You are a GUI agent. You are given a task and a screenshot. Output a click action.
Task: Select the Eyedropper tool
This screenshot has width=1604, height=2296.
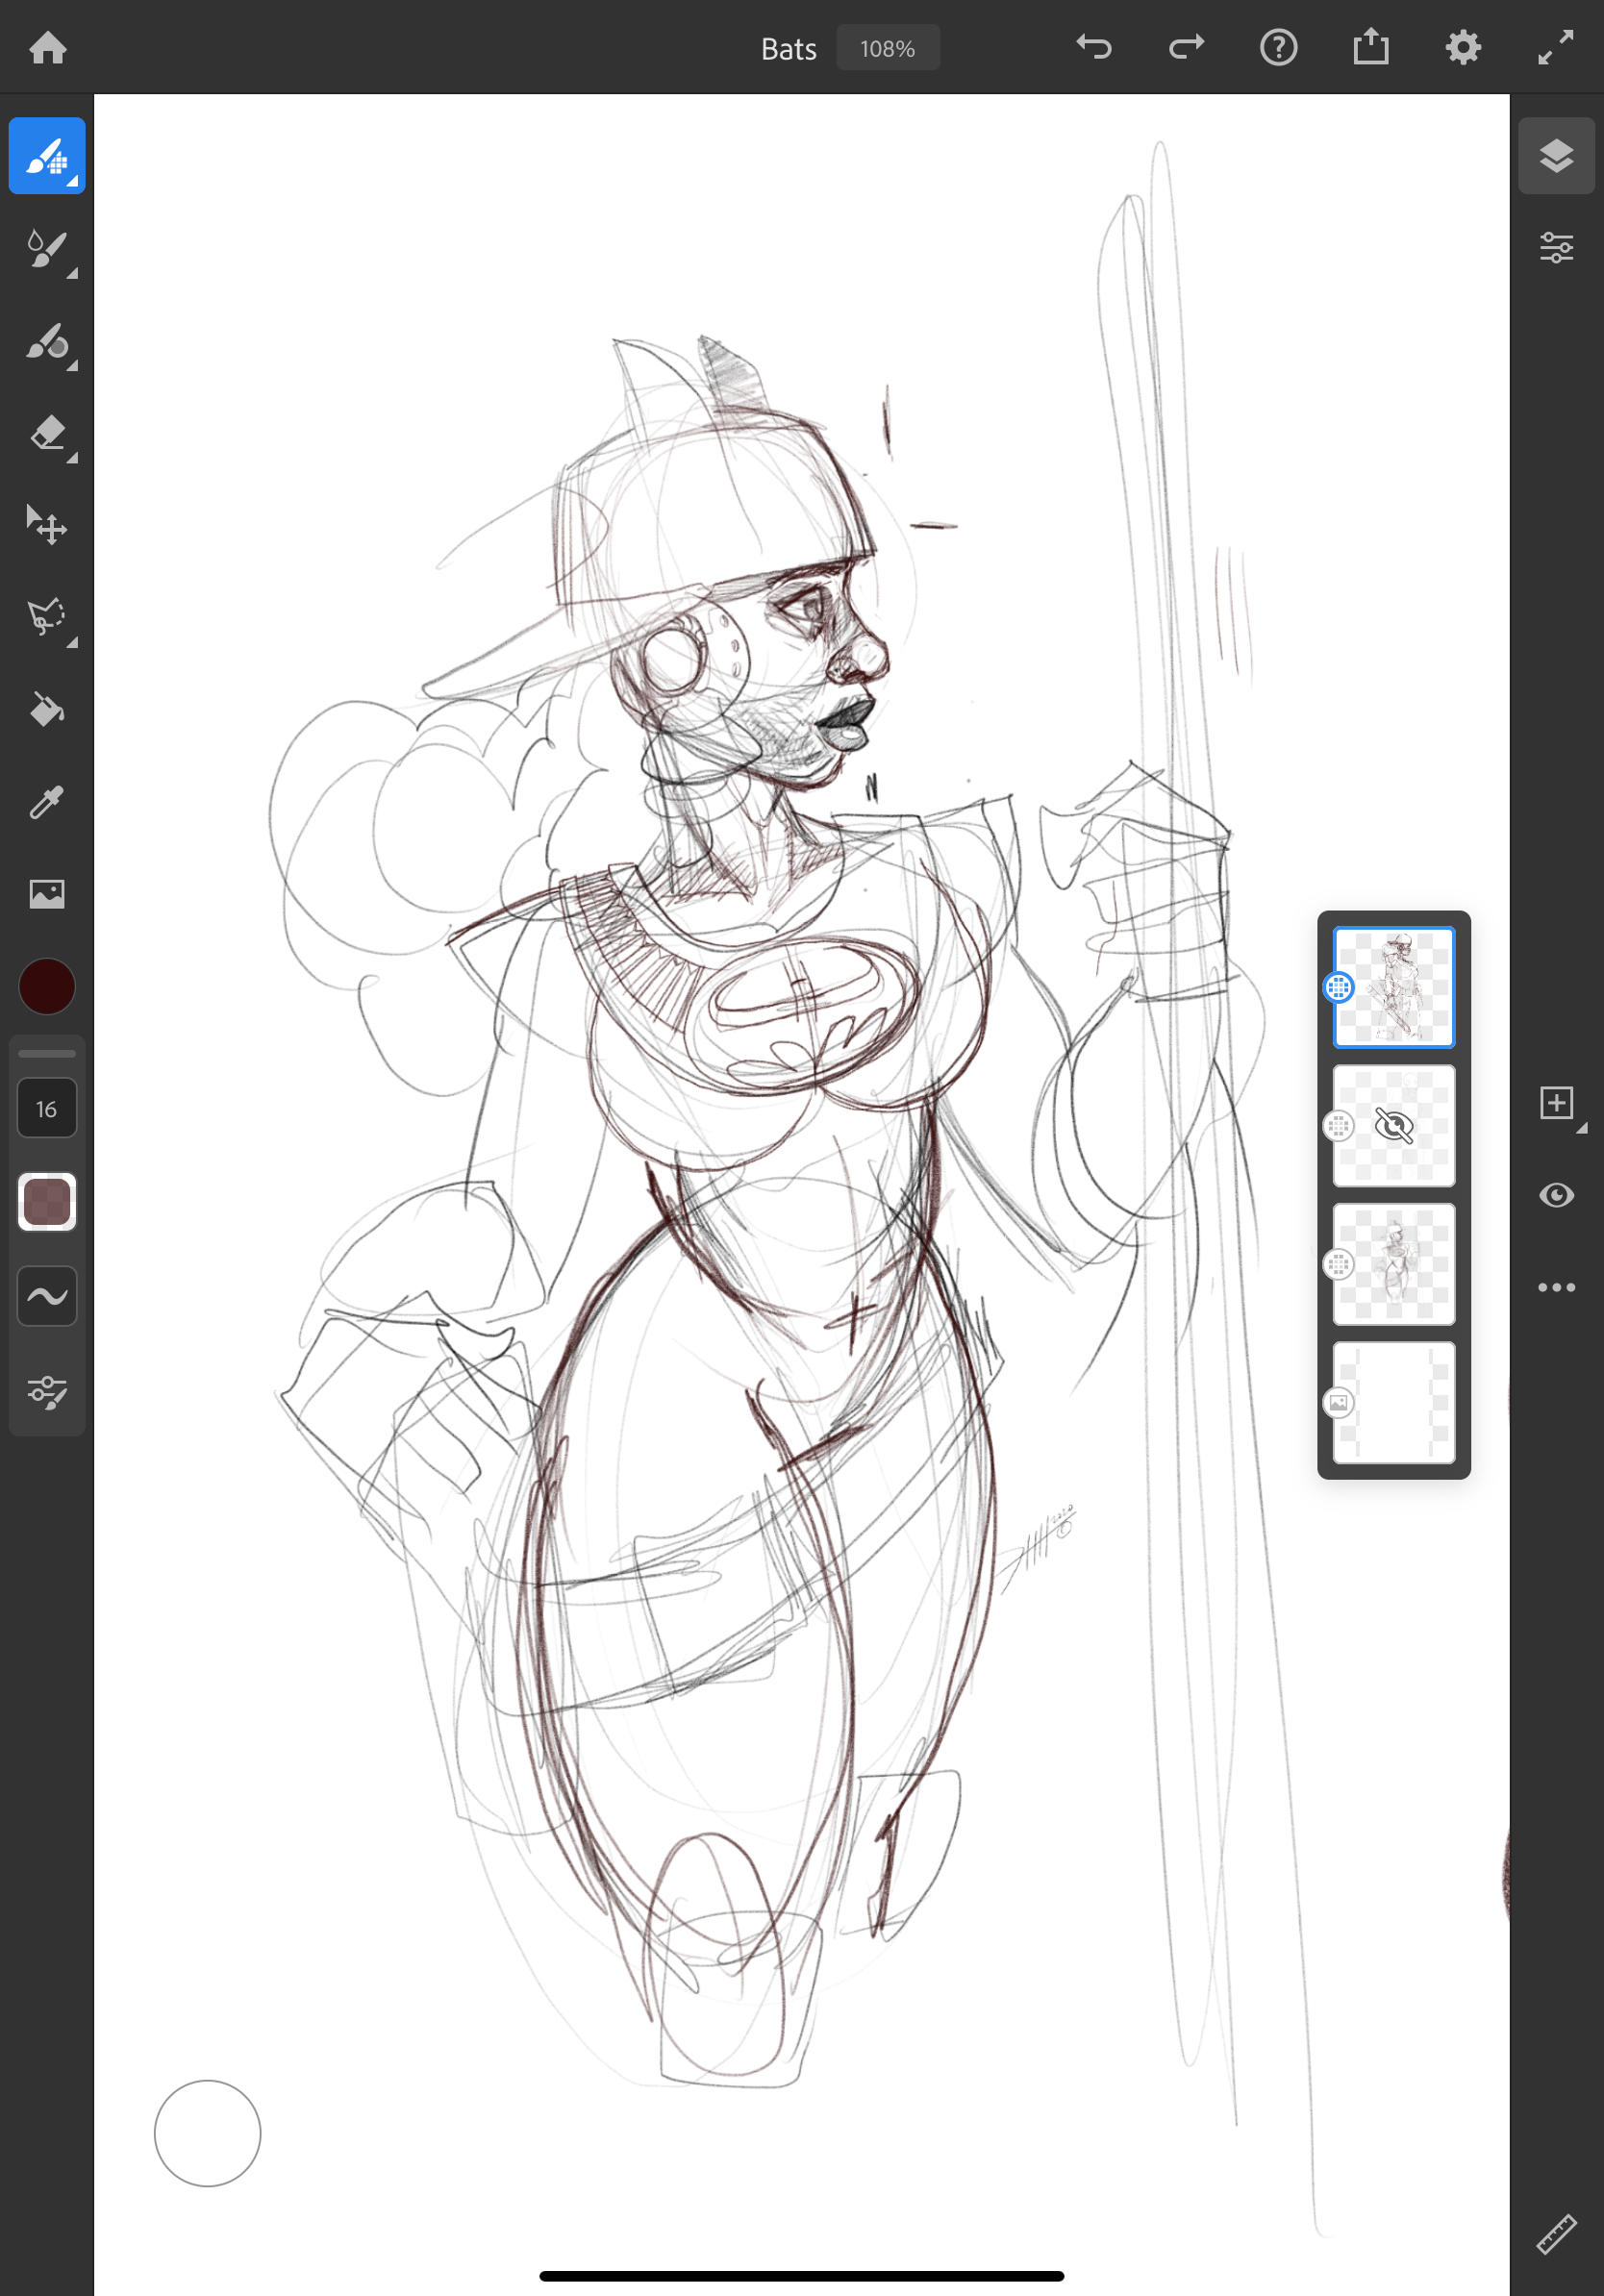click(x=47, y=802)
